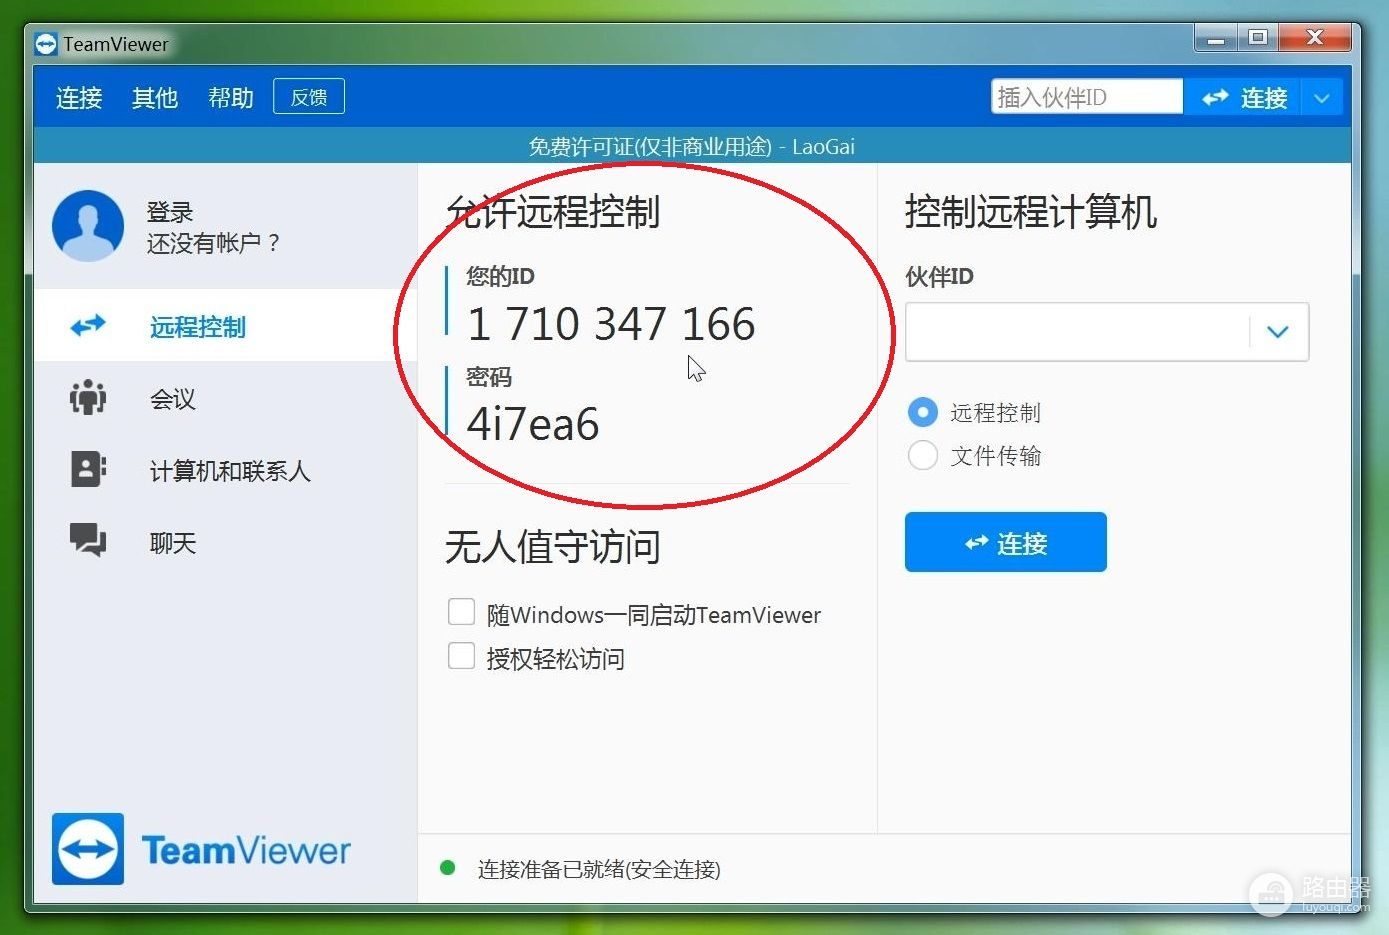
Task: Click the user avatar icon
Action: coord(88,226)
